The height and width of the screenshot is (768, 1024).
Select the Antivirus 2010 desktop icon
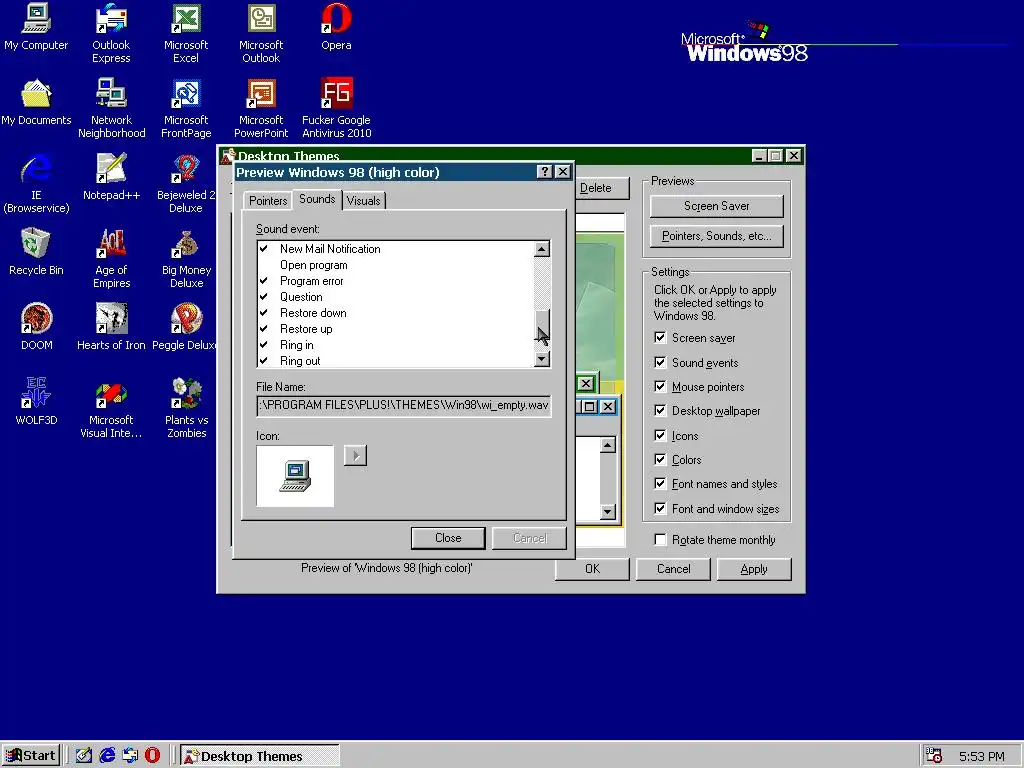(336, 108)
